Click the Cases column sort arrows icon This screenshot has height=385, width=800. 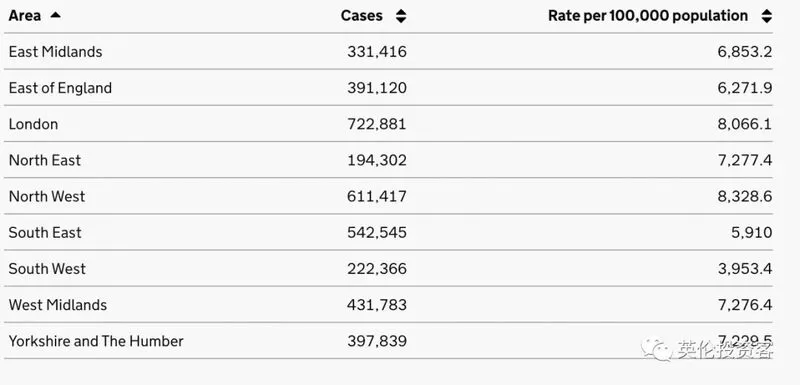pyautogui.click(x=401, y=16)
